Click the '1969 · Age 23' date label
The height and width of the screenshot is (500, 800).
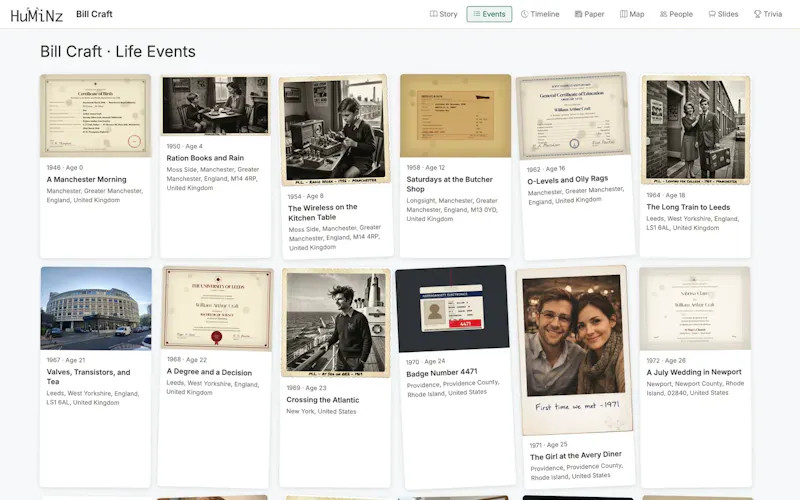[x=306, y=388]
